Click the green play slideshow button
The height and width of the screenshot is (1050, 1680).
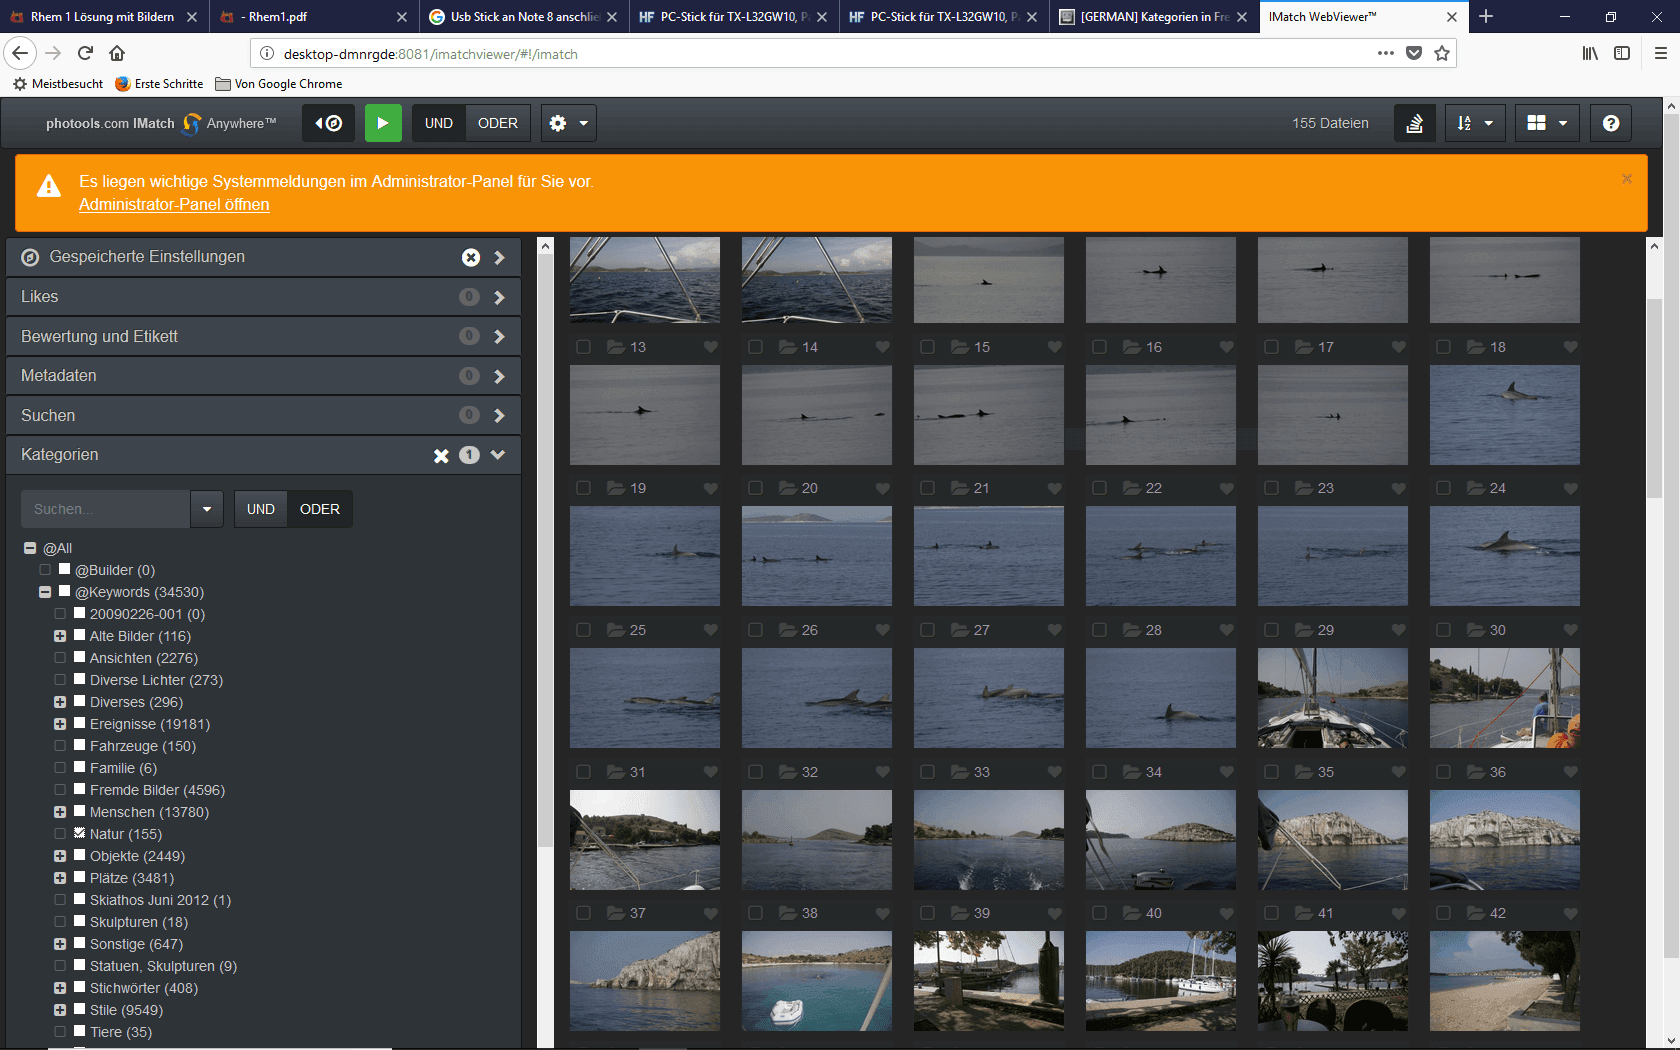pos(383,123)
